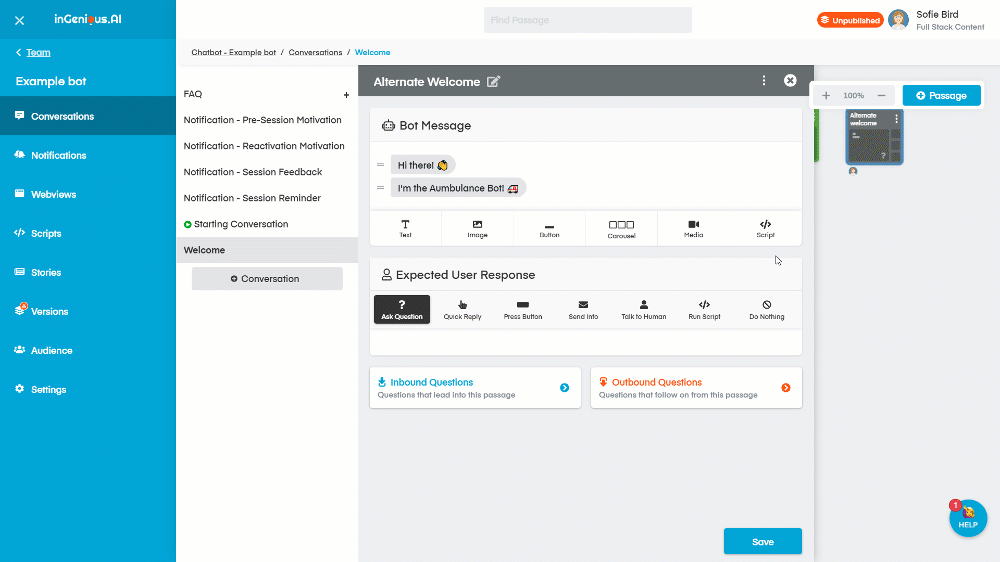Add a Media bot message

point(693,228)
